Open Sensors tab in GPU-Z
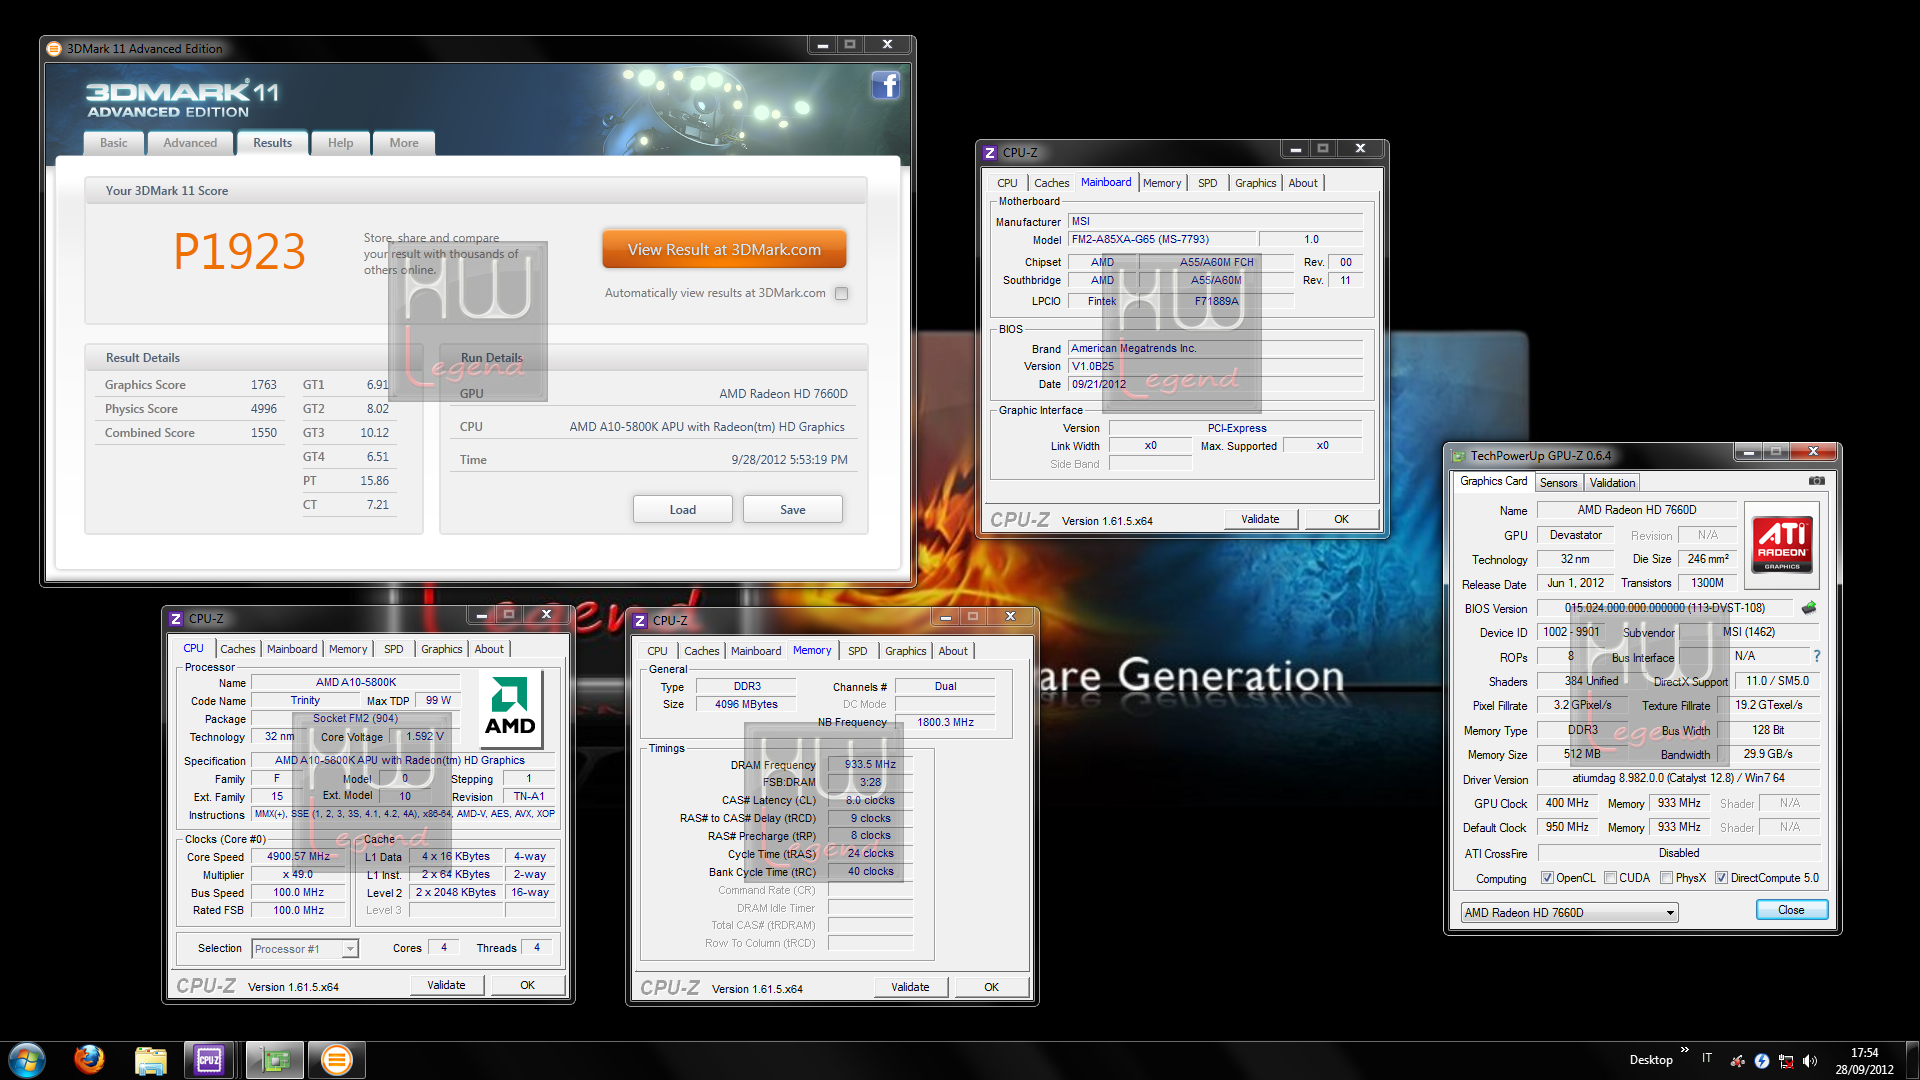 tap(1558, 483)
